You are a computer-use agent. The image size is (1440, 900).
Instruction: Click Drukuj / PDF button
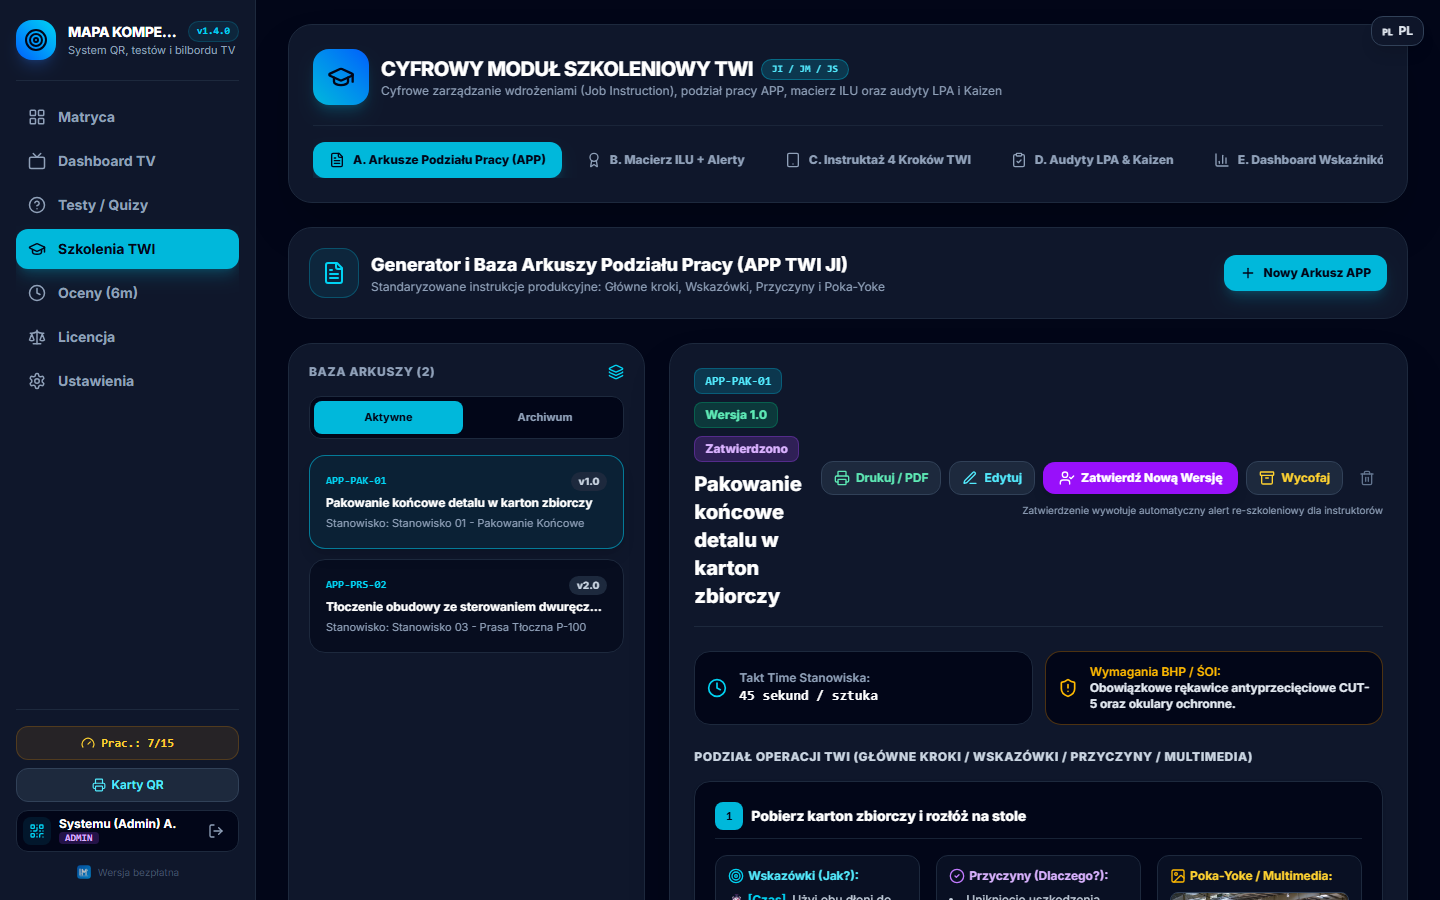(881, 478)
